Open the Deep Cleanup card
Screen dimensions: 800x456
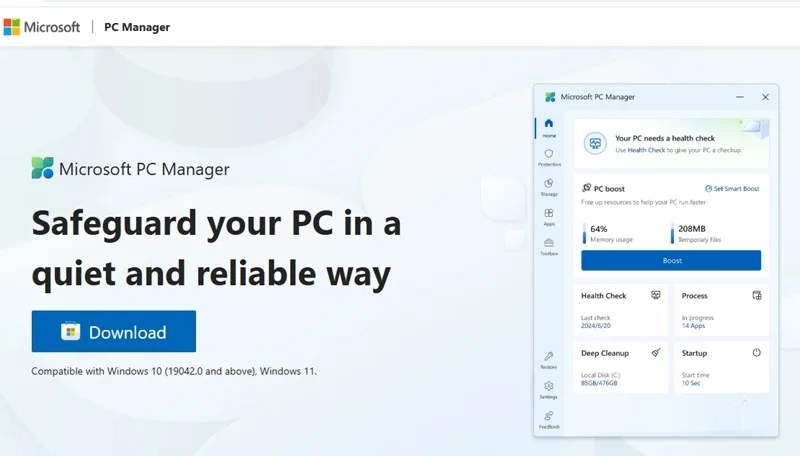coord(620,367)
